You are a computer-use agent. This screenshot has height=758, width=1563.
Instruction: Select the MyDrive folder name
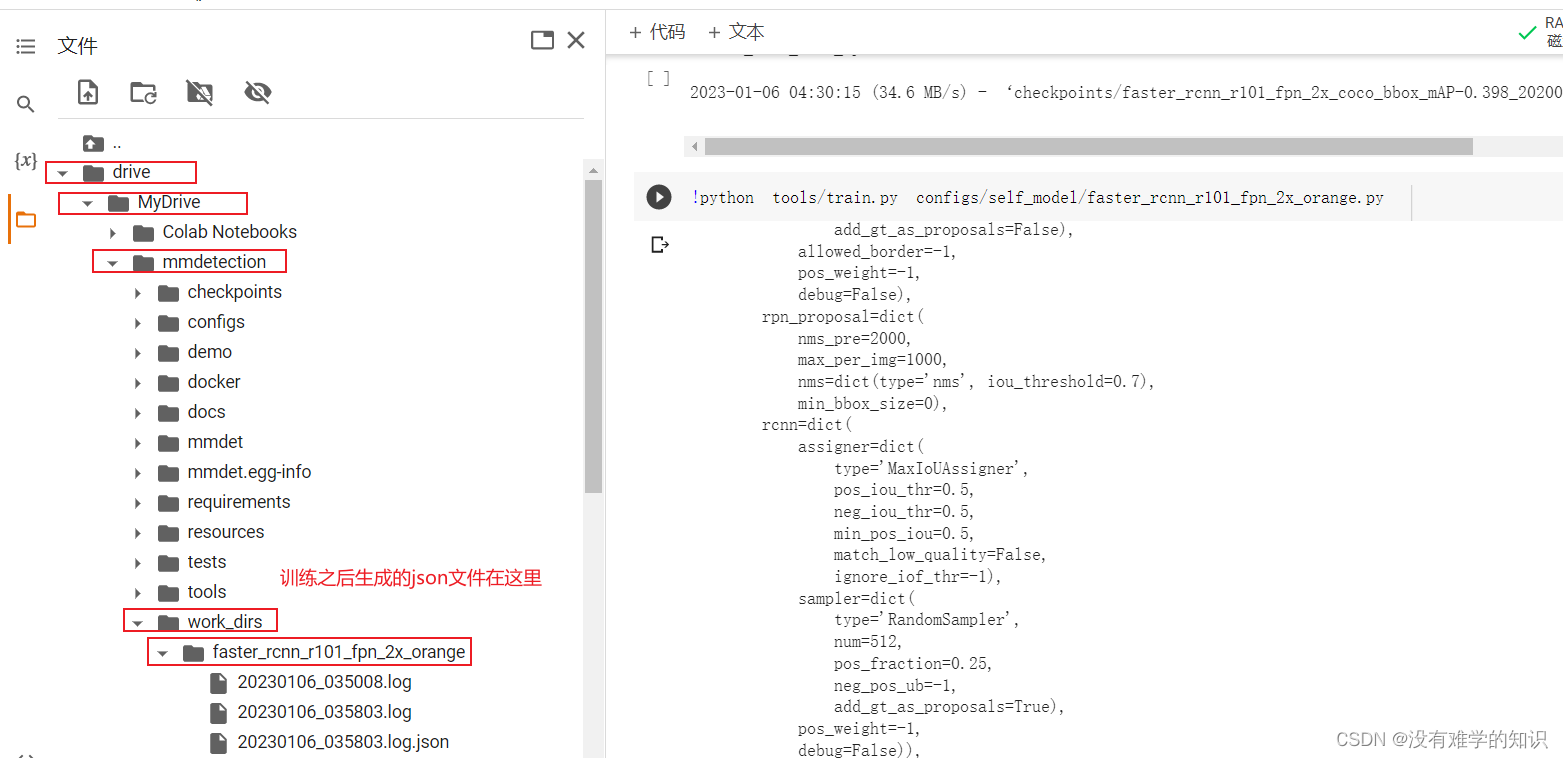[x=169, y=202]
